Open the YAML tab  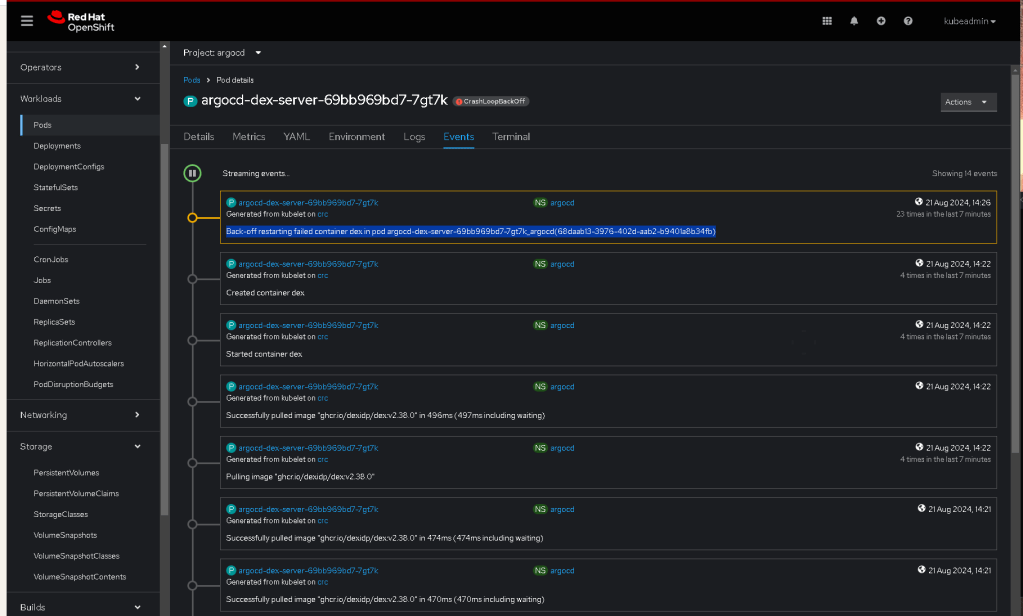(x=296, y=136)
